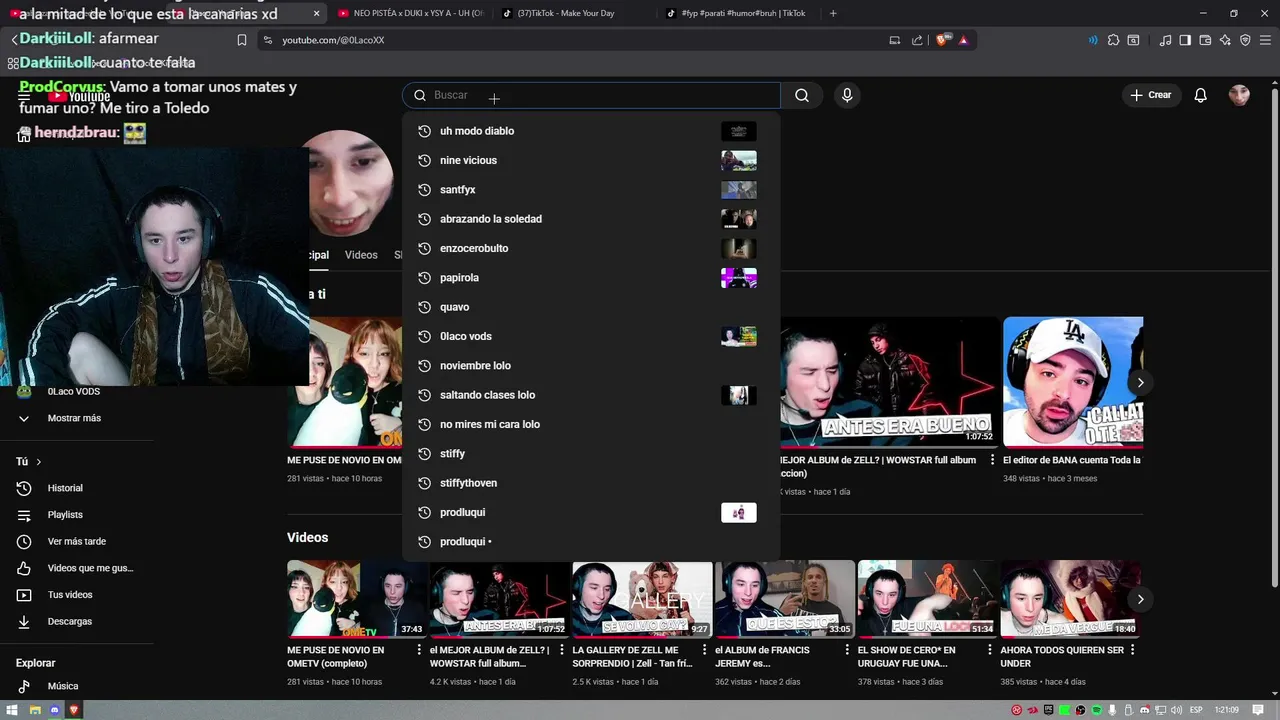Screen dimensions: 1280x720
Task: Select the '0laco vods' suggestion
Action: coord(591,336)
